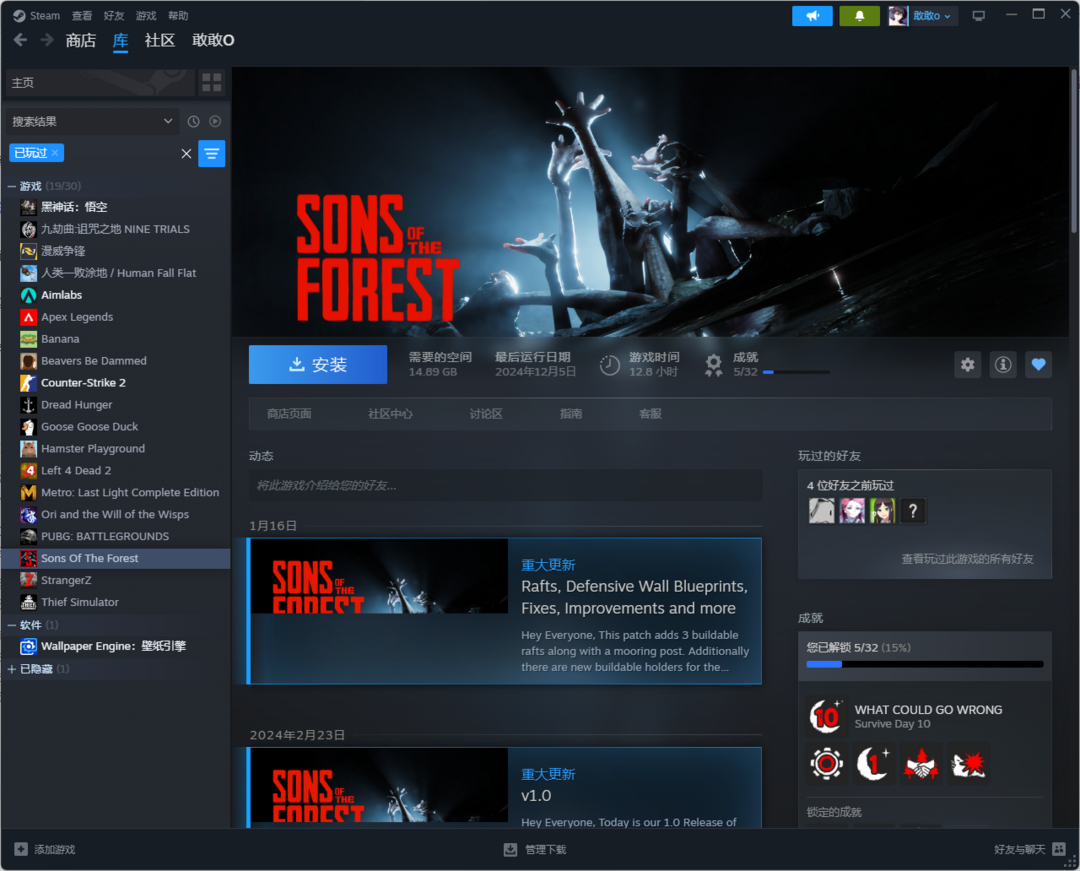Clear the library search filters

(x=186, y=154)
